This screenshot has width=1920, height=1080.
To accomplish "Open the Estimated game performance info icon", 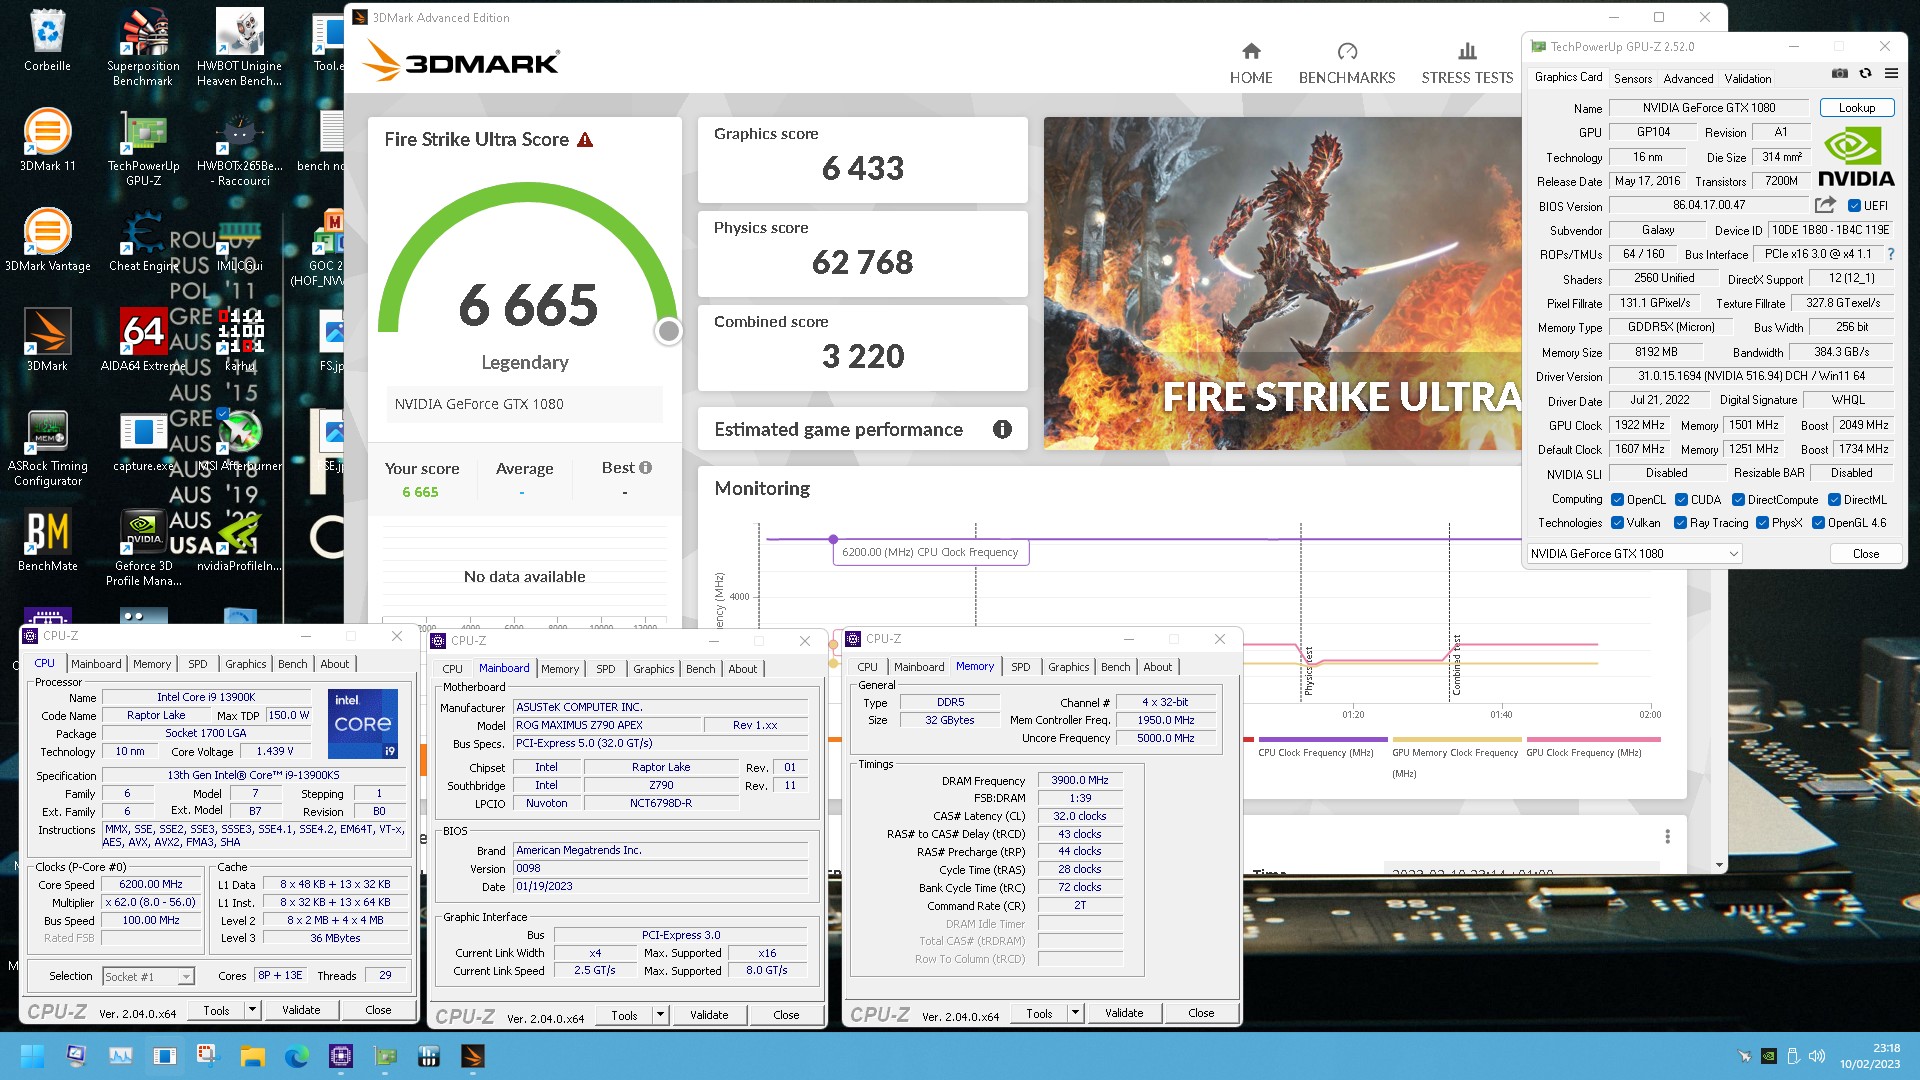I will 1002,429.
